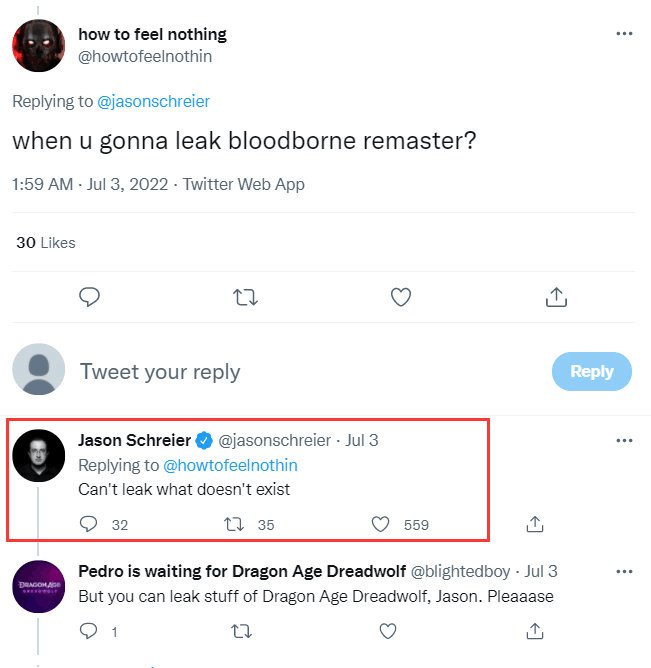Open more options on Jason Schreier's reply
This screenshot has height=668, width=651.
[624, 440]
